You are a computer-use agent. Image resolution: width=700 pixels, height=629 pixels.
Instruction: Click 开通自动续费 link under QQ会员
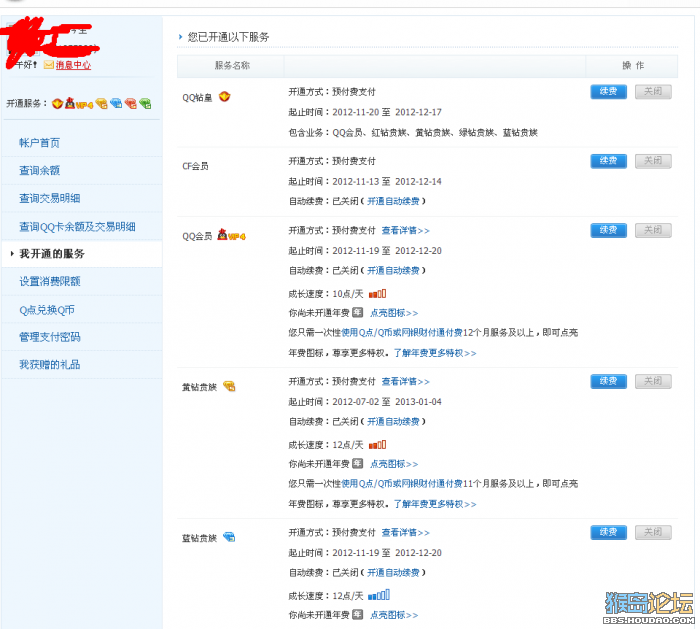393,271
